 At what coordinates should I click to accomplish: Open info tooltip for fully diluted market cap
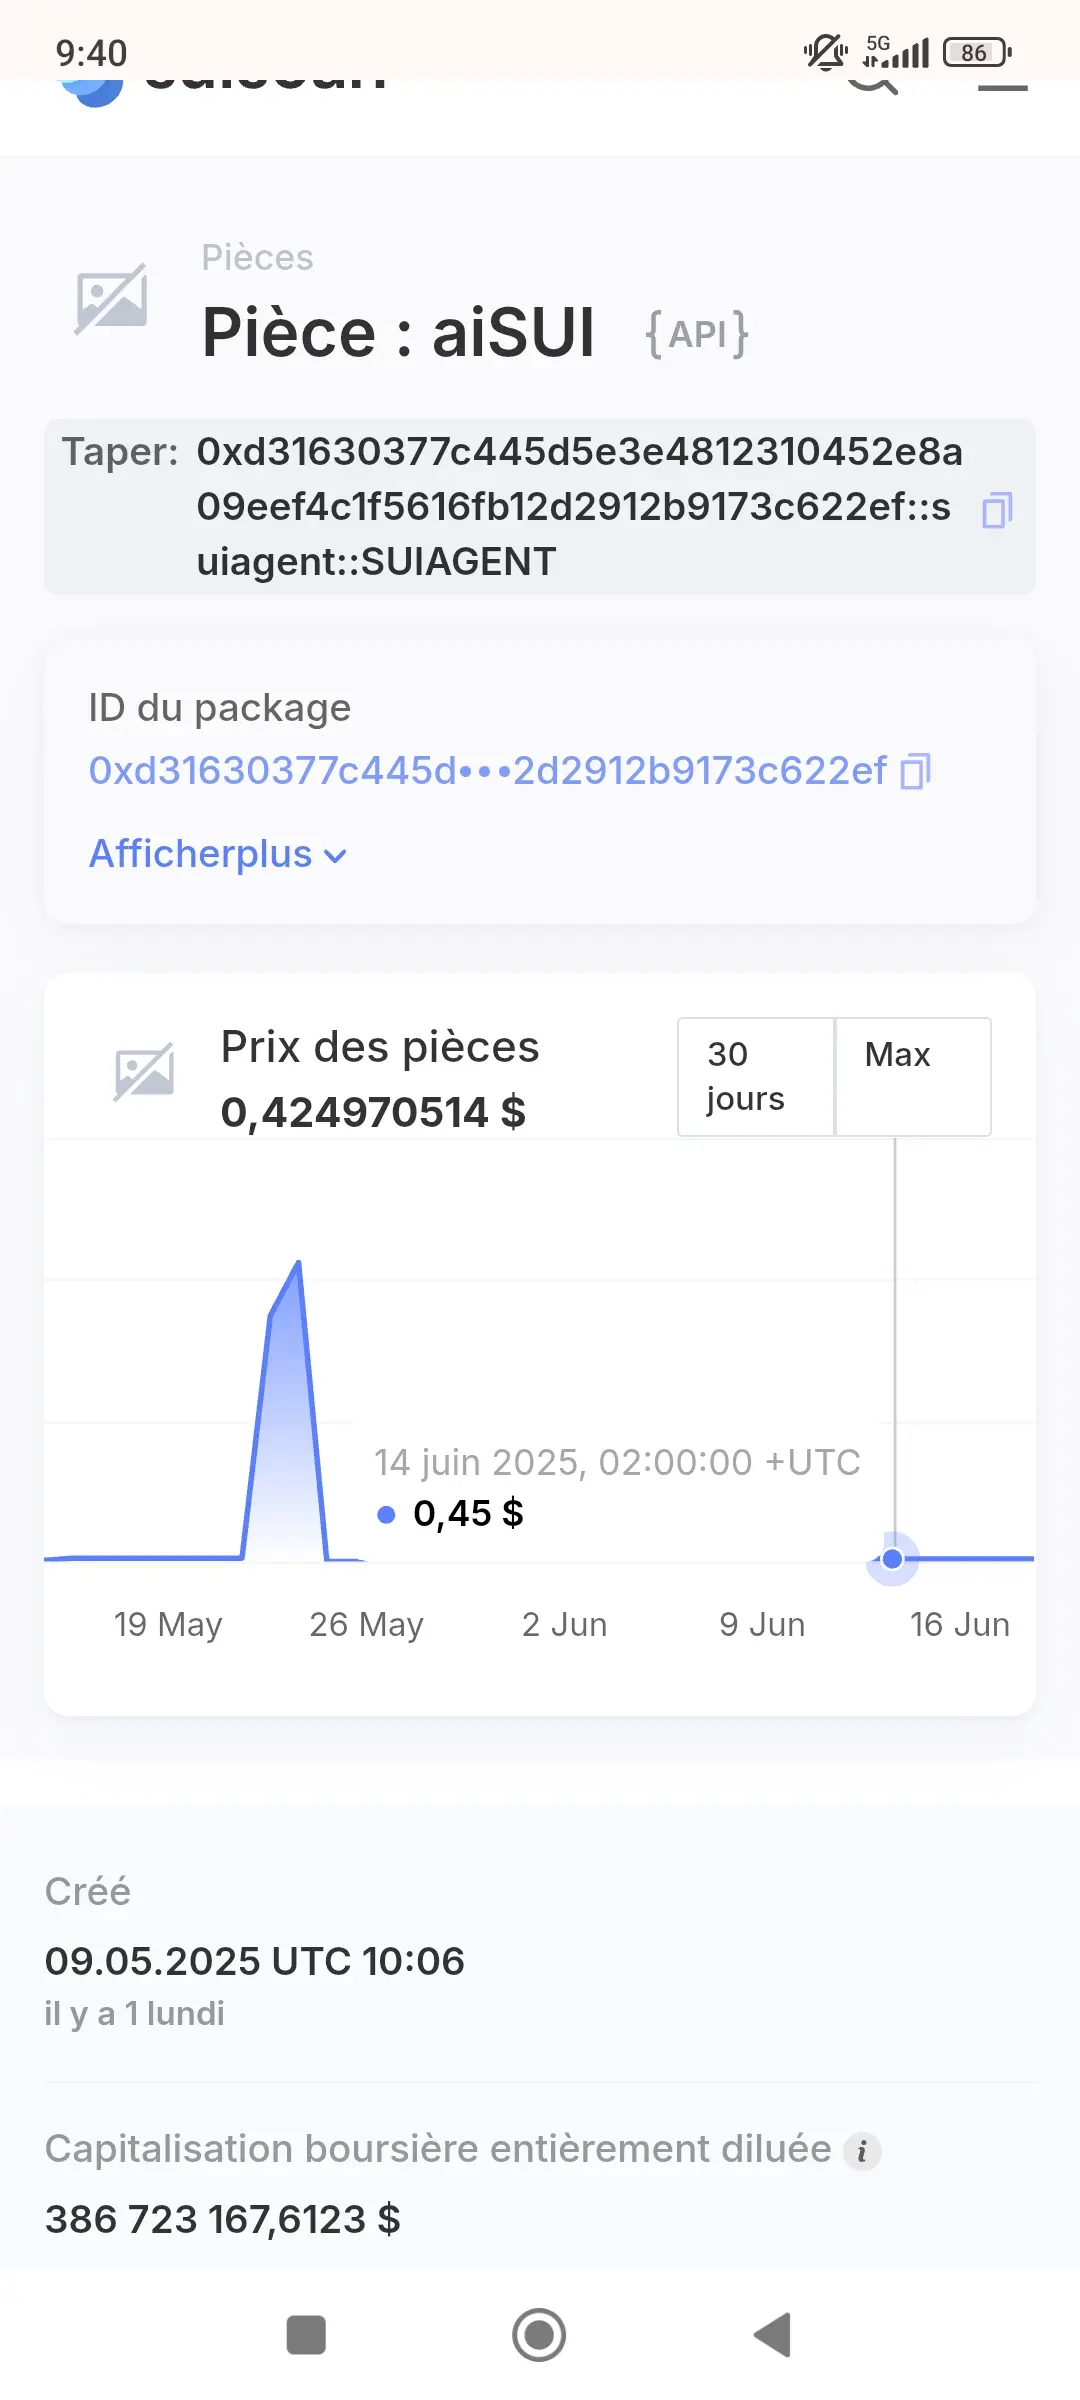pyautogui.click(x=862, y=2150)
